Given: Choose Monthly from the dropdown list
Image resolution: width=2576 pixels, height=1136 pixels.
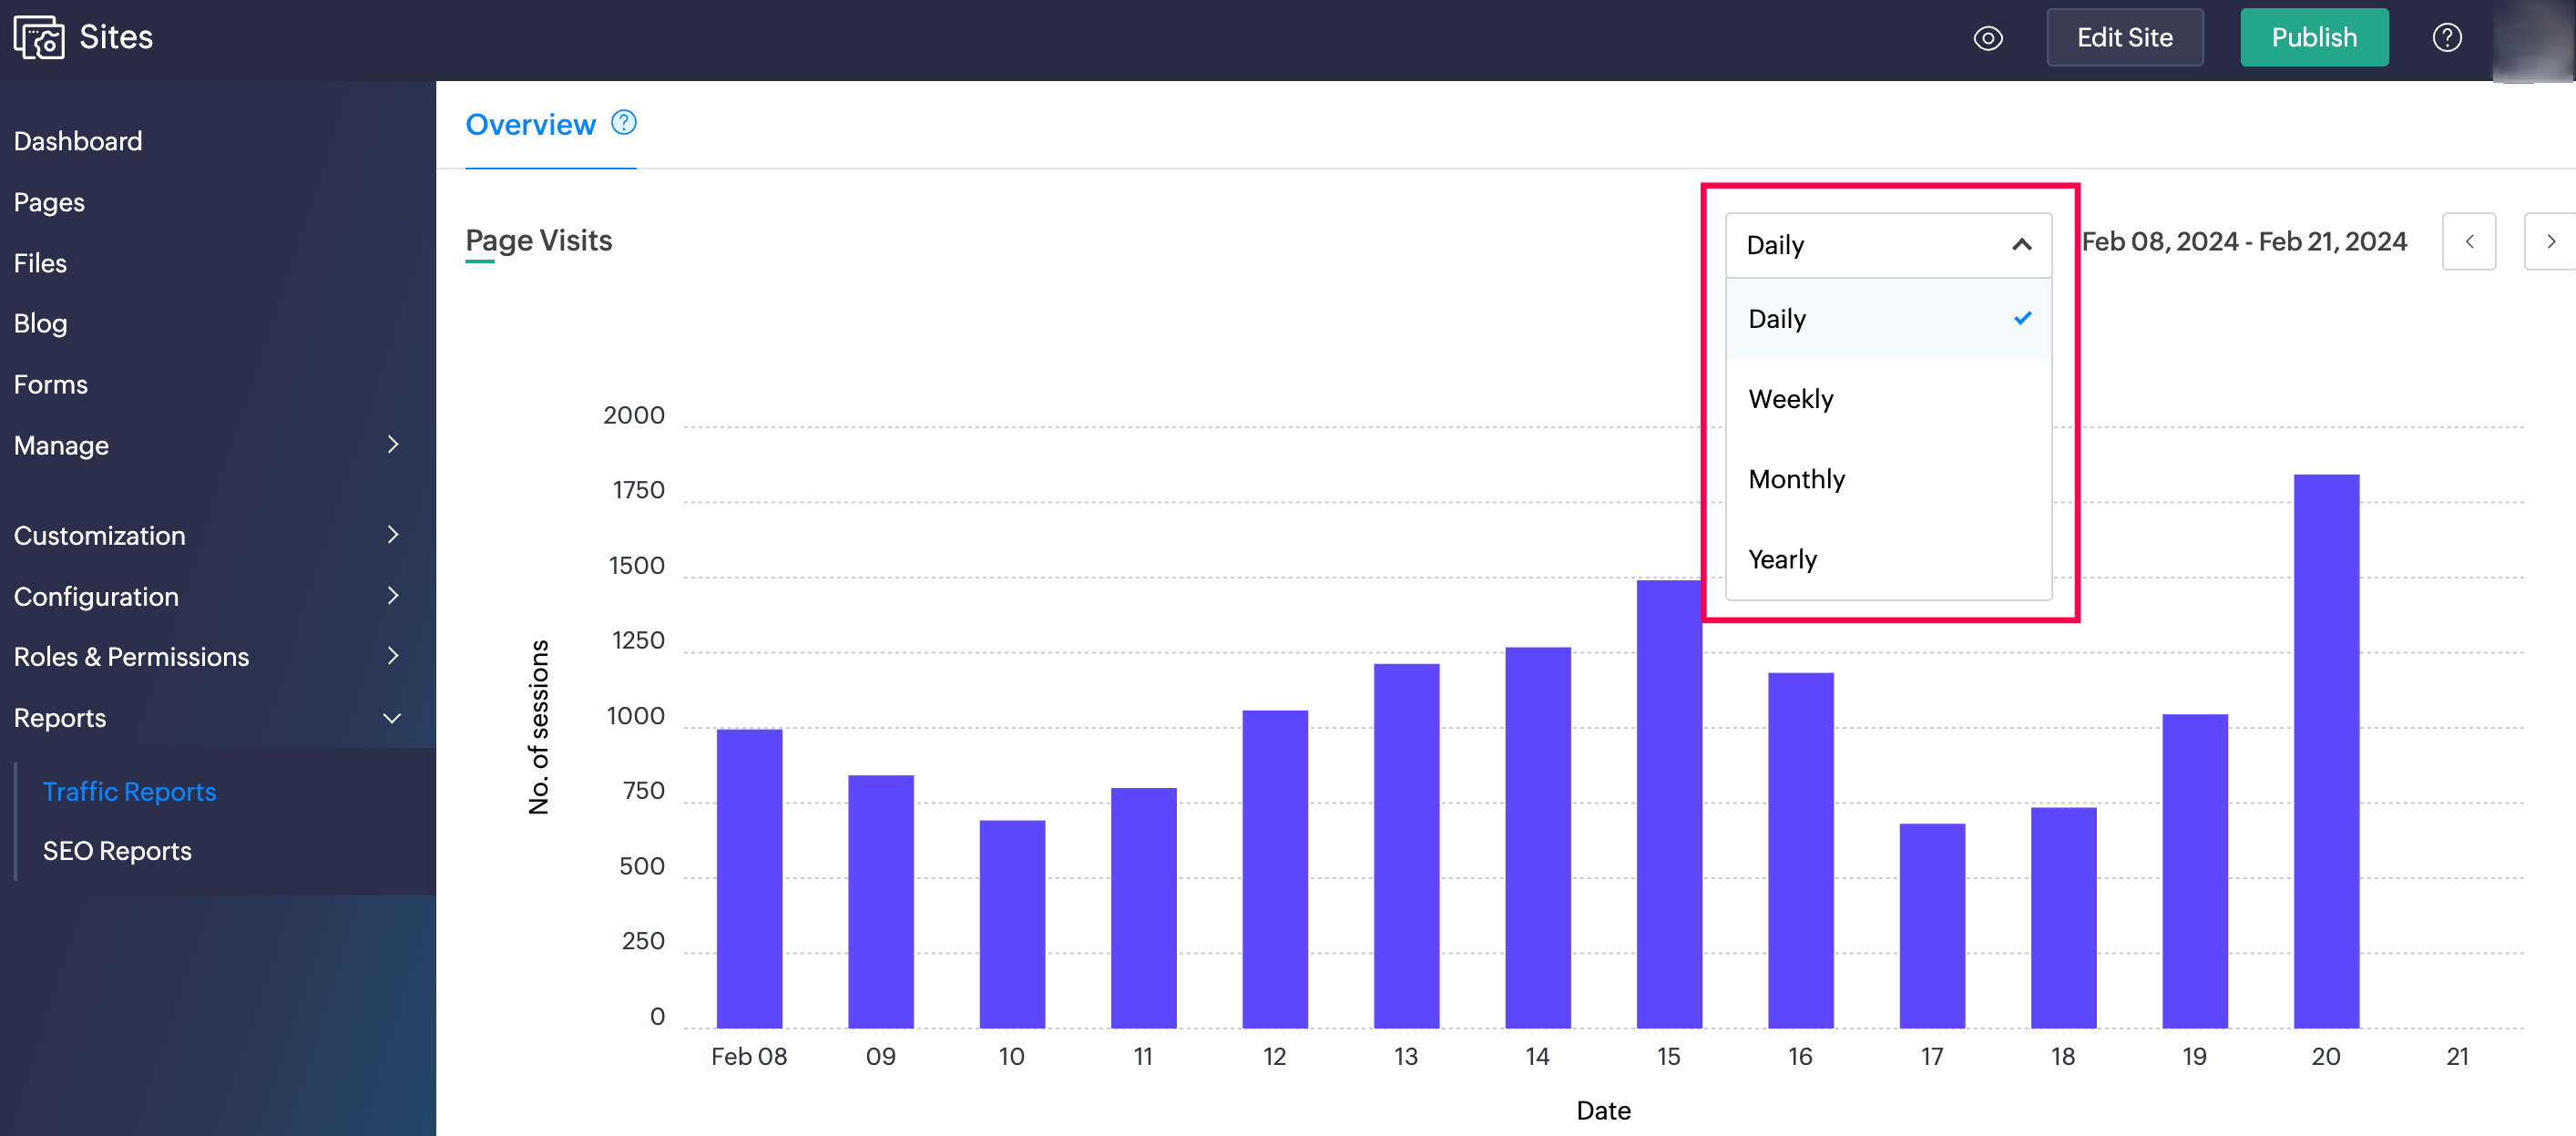Looking at the screenshot, I should pos(1796,479).
